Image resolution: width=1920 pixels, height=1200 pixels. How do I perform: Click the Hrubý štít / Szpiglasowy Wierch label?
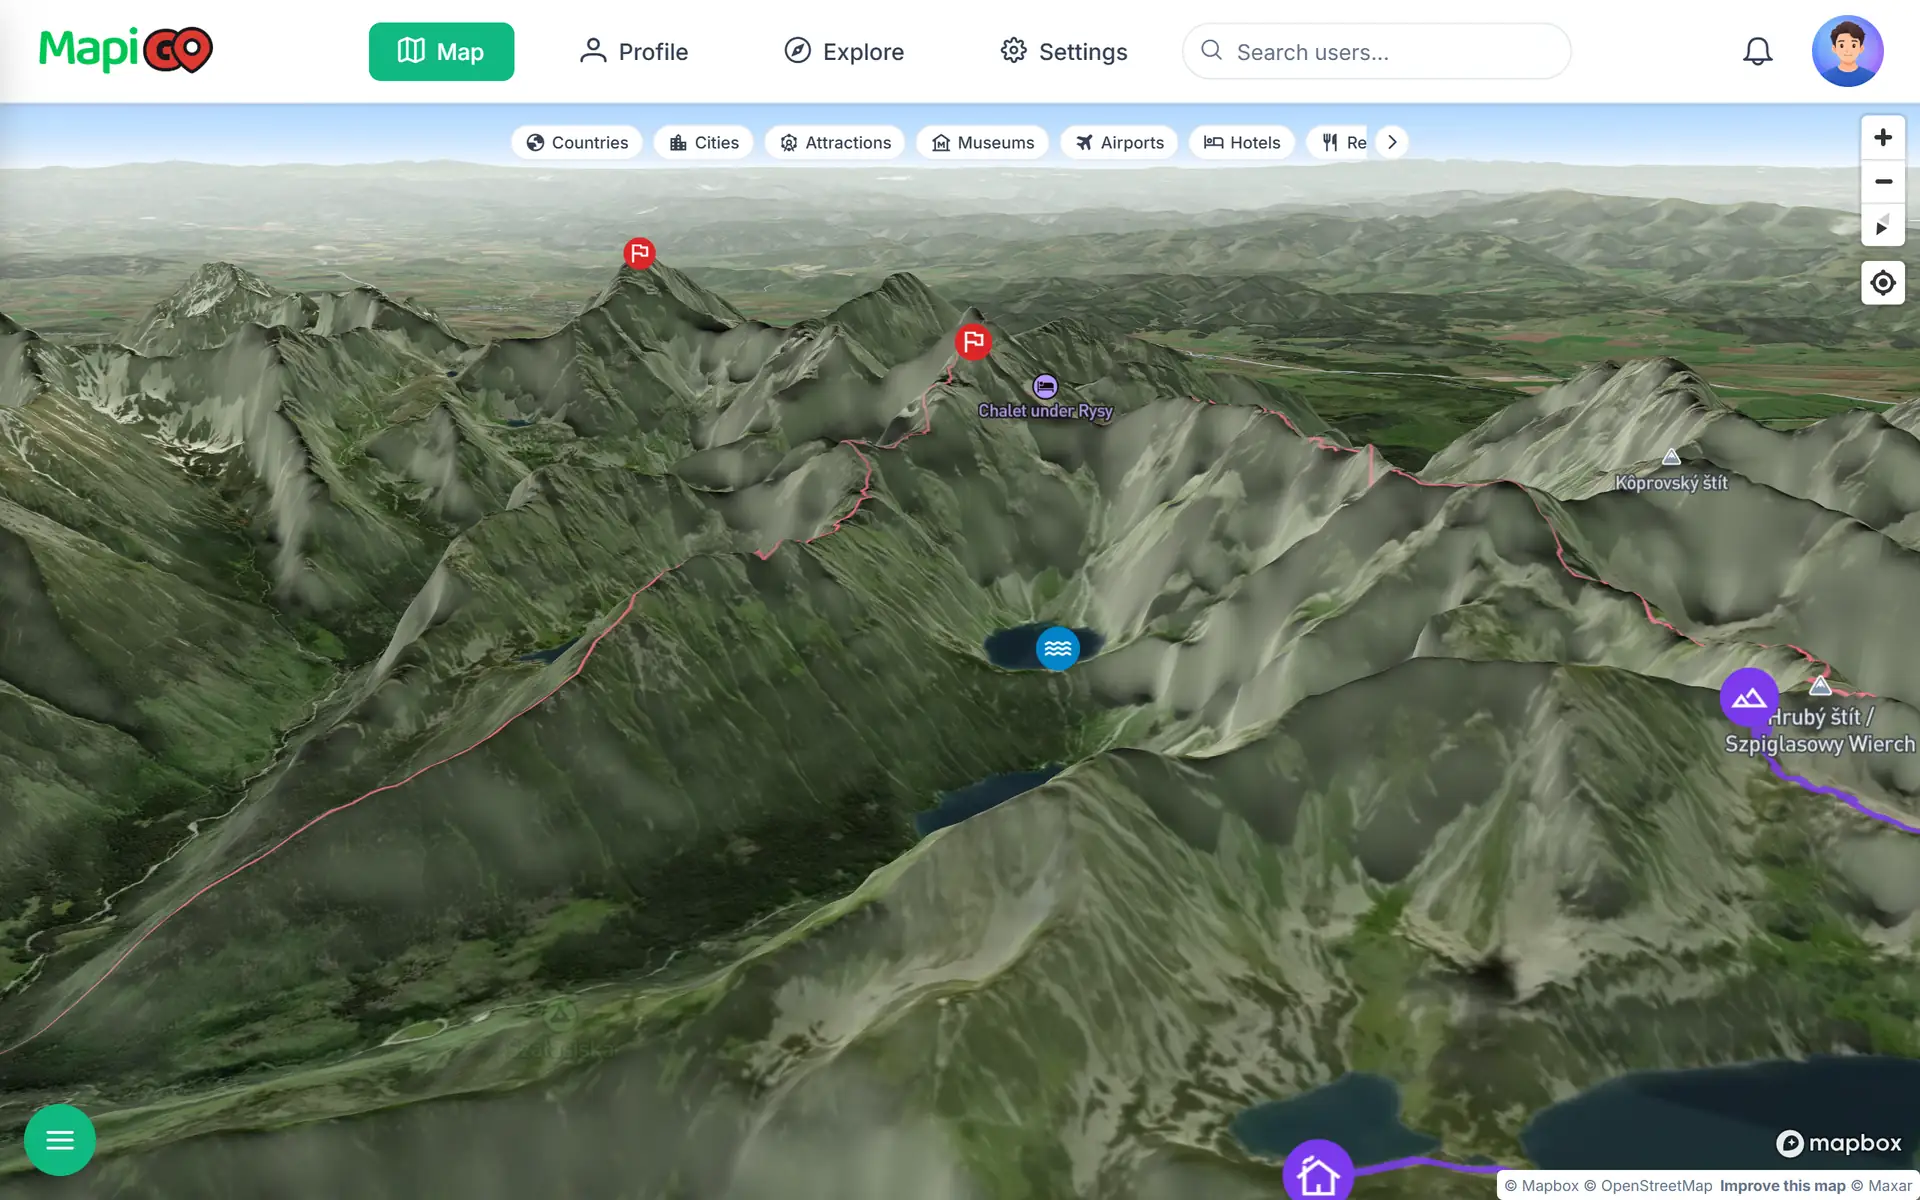pos(1820,731)
